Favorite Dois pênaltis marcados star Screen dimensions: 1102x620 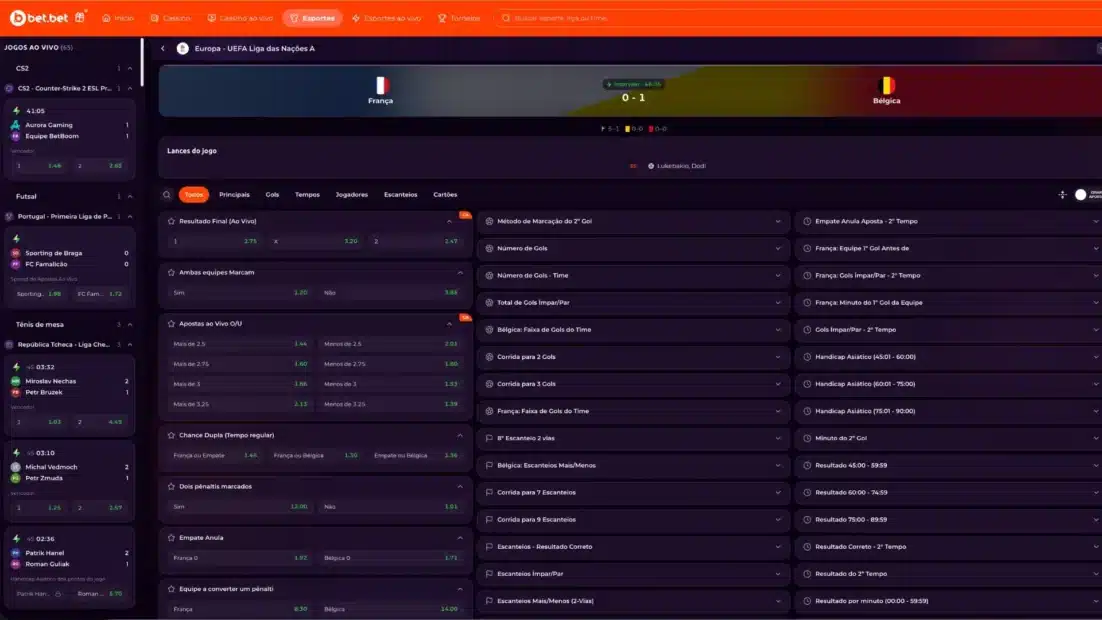pyautogui.click(x=171, y=486)
